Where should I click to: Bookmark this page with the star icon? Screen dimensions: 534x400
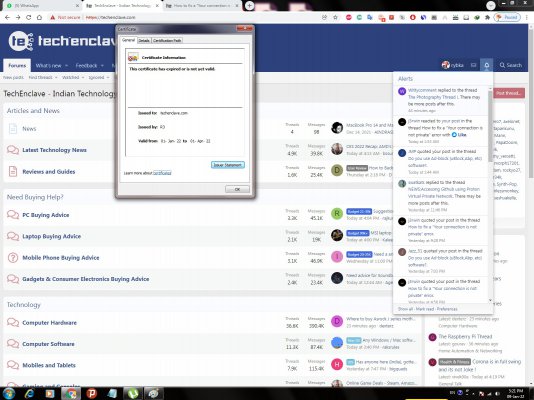click(x=335, y=17)
